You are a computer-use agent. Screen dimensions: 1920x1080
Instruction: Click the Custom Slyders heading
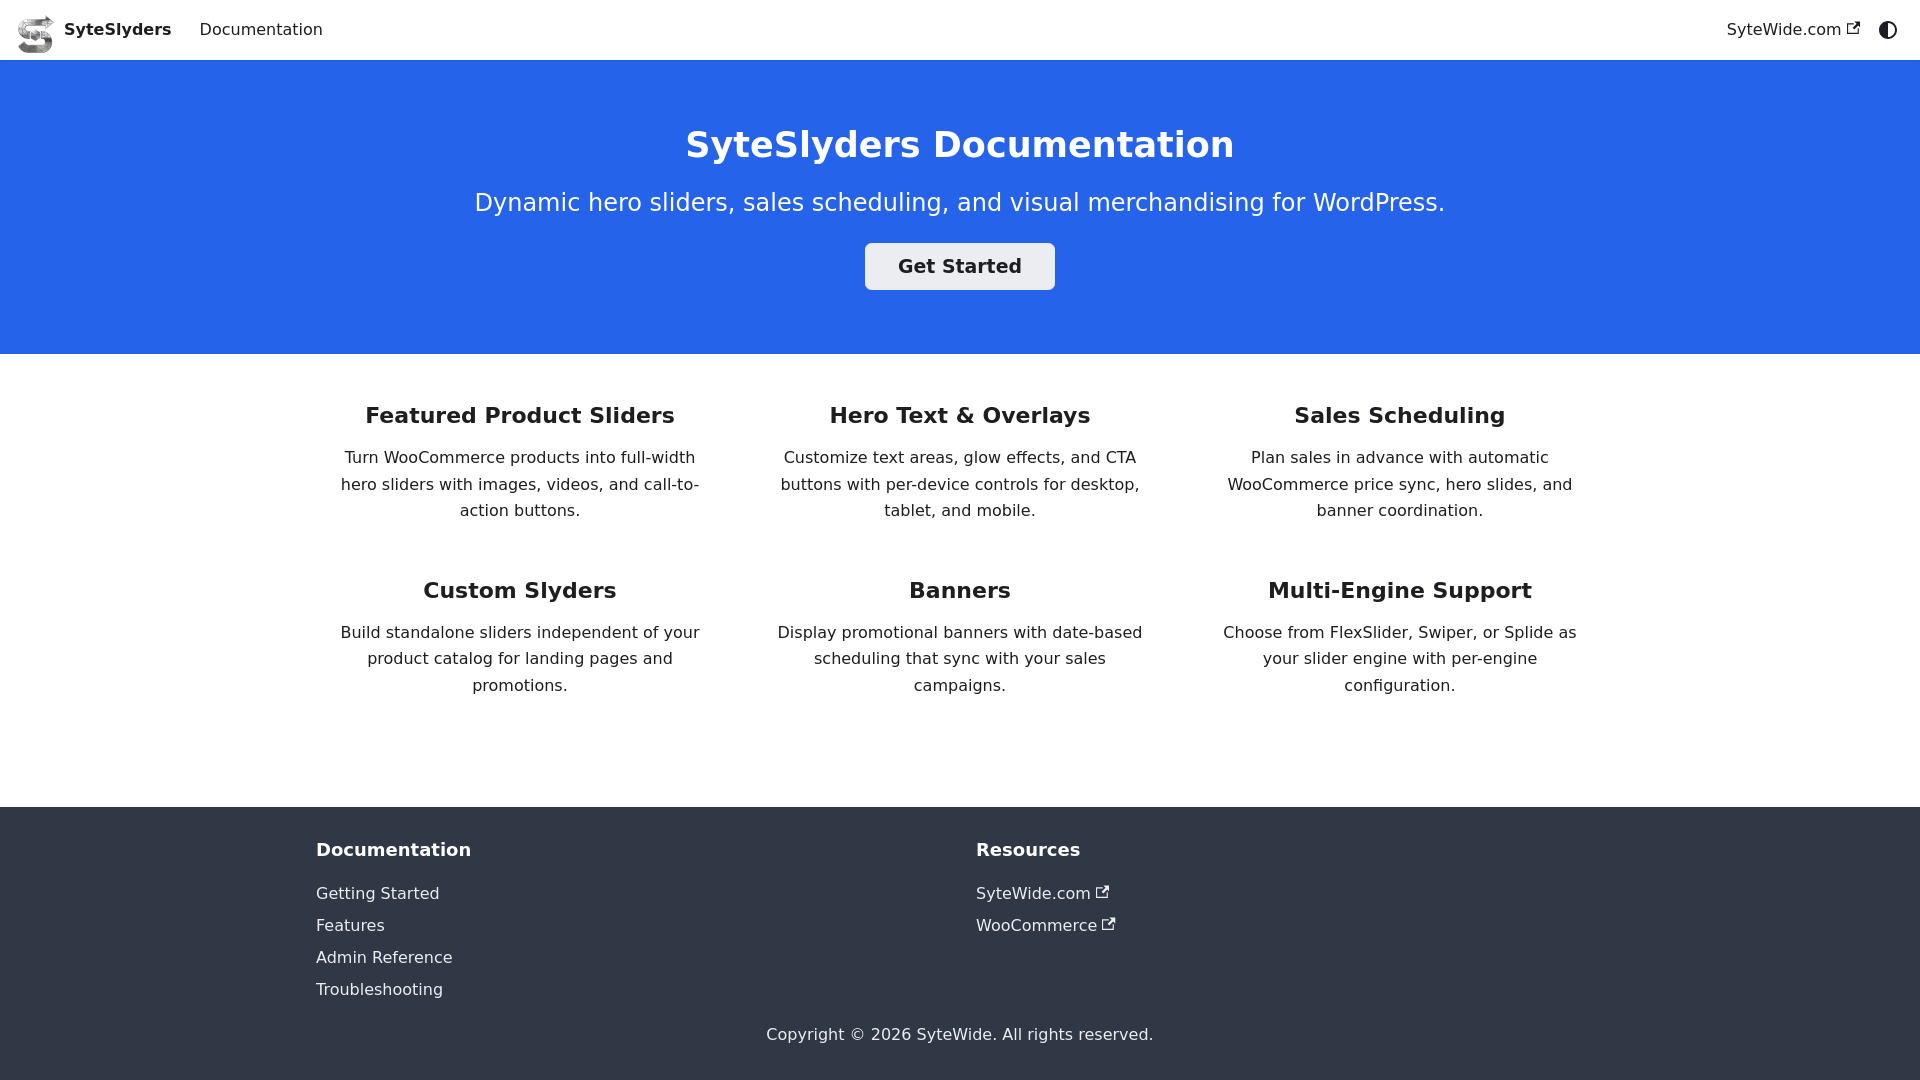point(520,591)
